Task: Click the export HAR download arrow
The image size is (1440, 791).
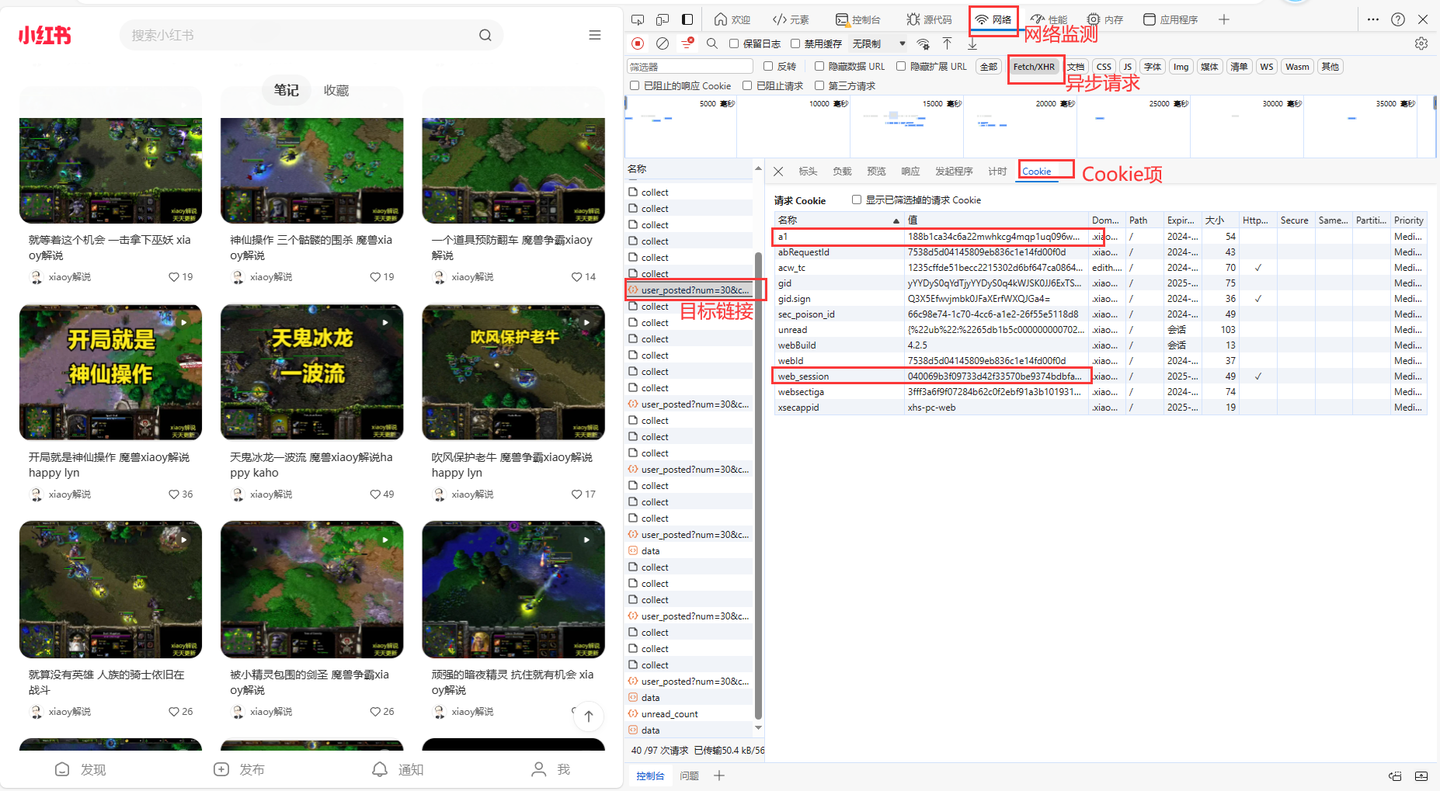Action: (x=972, y=44)
